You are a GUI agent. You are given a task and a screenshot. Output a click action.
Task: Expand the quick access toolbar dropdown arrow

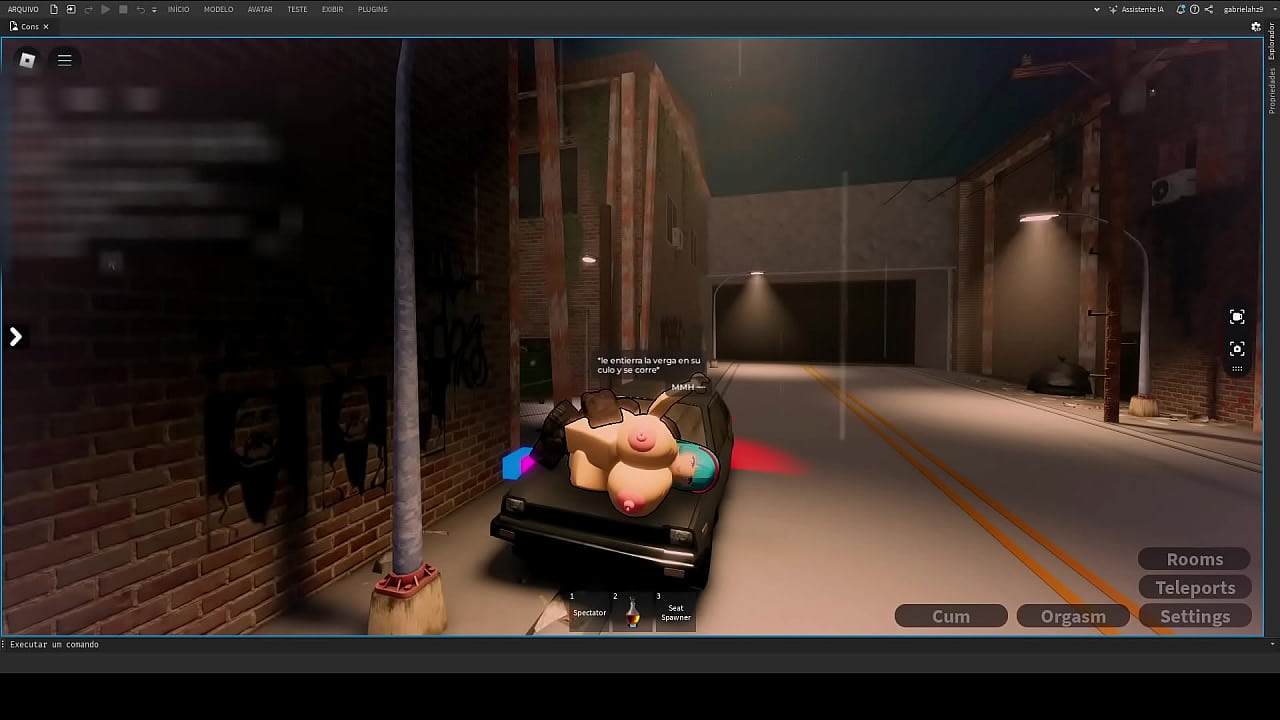tap(154, 10)
